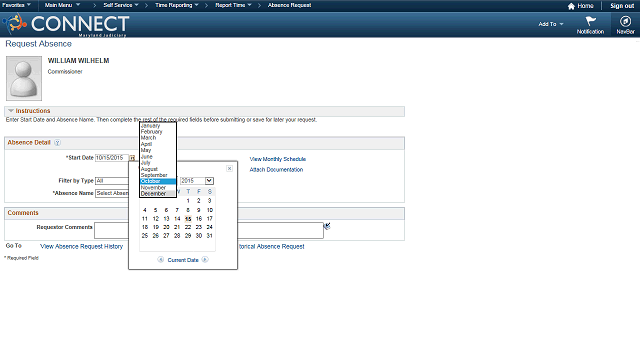Select April in month list
The width and height of the screenshot is (640, 360).
click(x=158, y=144)
